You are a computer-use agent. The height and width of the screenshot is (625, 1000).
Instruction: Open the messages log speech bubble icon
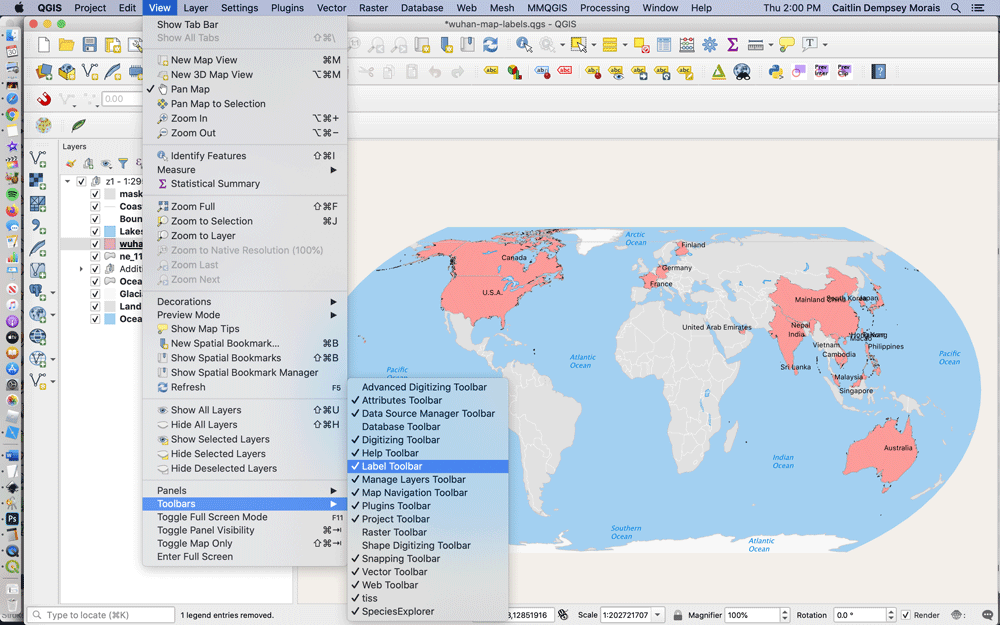tap(987, 615)
